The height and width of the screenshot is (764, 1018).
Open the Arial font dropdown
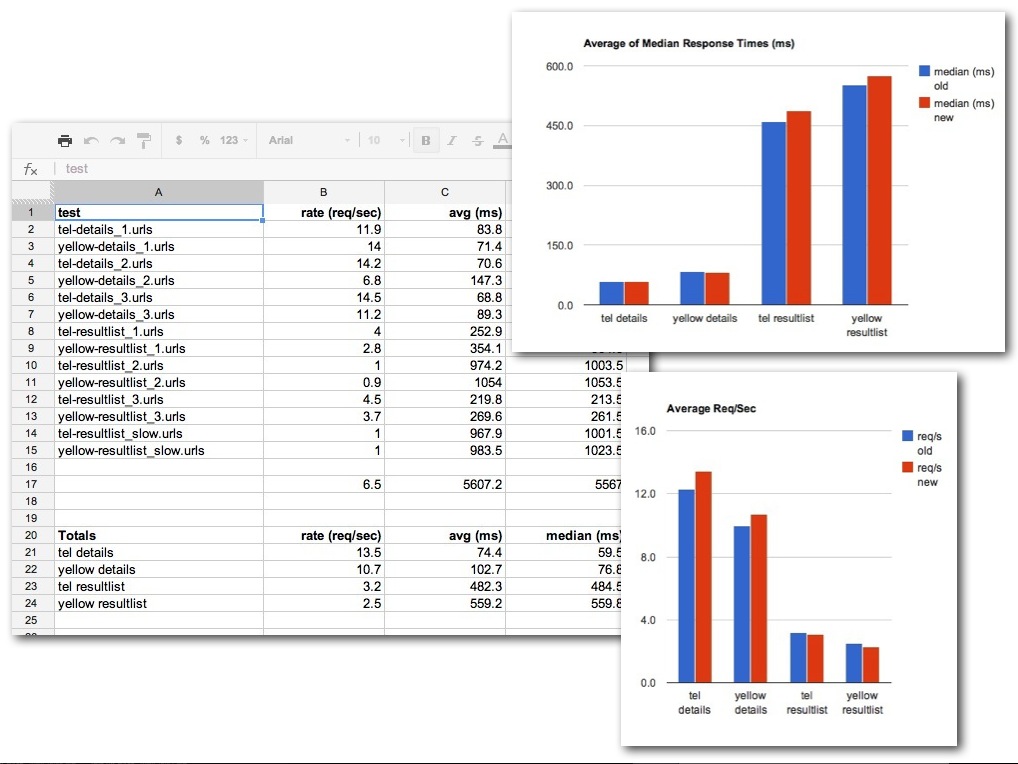pos(310,140)
